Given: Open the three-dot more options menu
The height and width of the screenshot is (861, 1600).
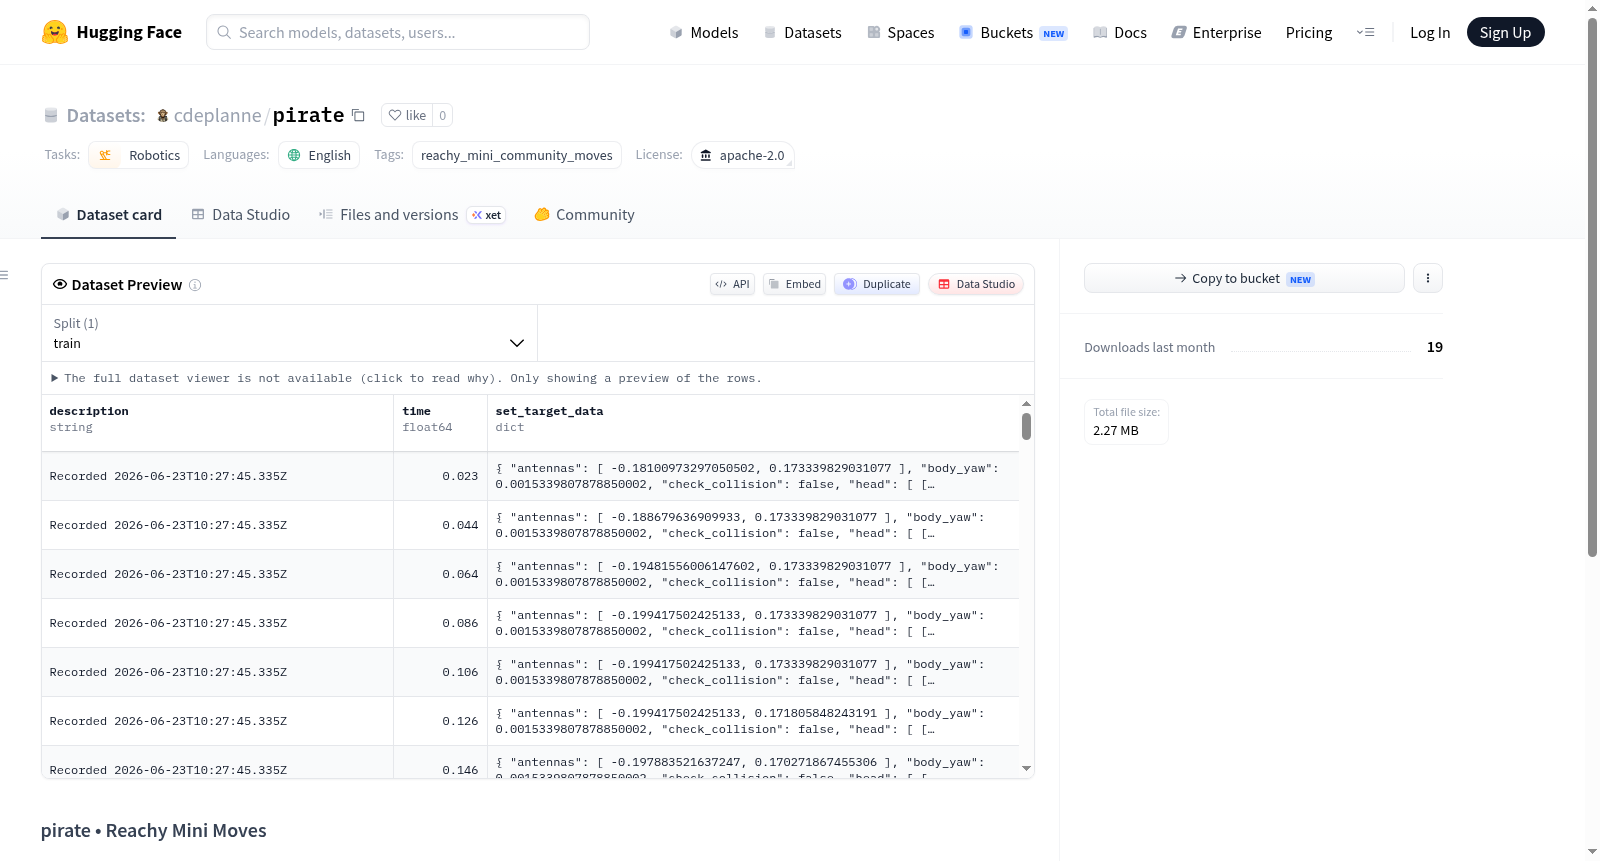Looking at the screenshot, I should pyautogui.click(x=1428, y=278).
